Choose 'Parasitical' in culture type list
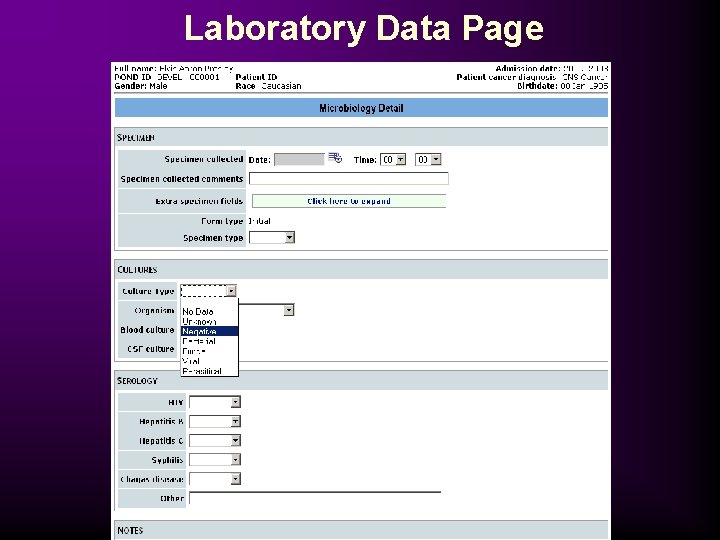The width and height of the screenshot is (720, 540). click(x=209, y=371)
